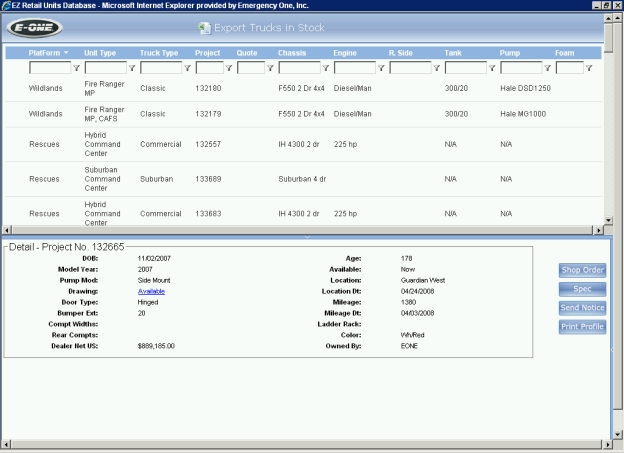Click the Project filter funnel icon
The height and width of the screenshot is (453, 624).
click(x=229, y=68)
